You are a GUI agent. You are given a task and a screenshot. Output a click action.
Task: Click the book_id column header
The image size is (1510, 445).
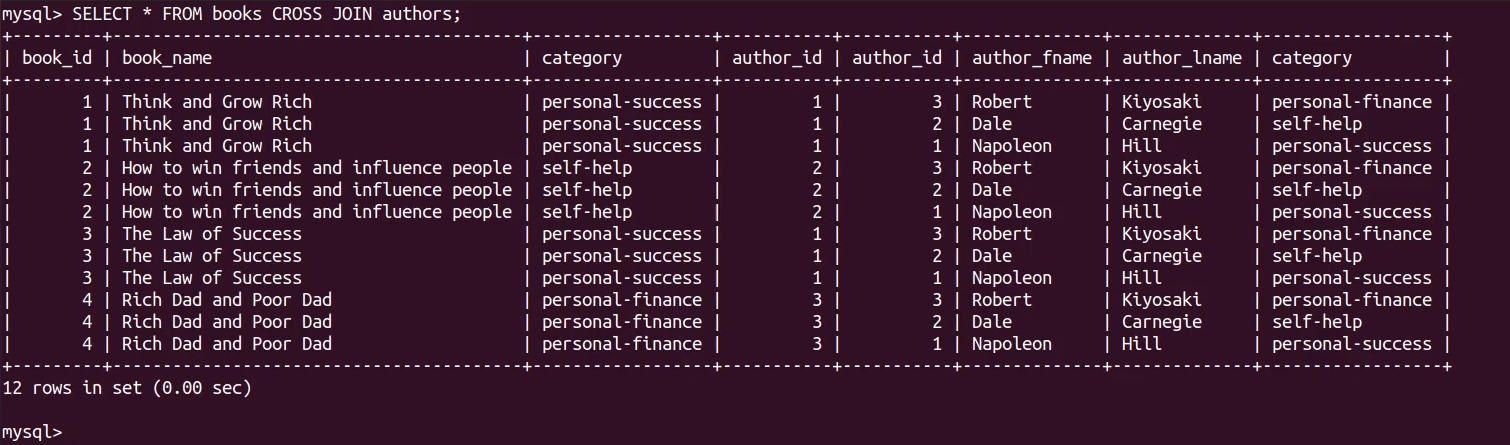click(x=57, y=58)
